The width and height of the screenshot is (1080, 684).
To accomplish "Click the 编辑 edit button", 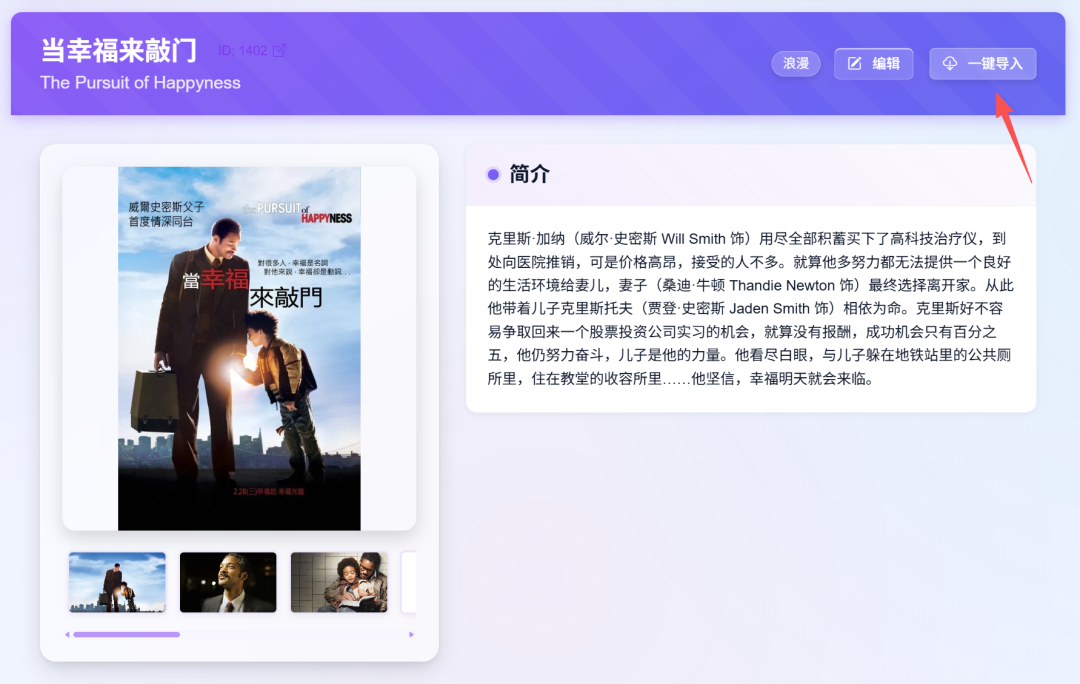I will pyautogui.click(x=873, y=63).
